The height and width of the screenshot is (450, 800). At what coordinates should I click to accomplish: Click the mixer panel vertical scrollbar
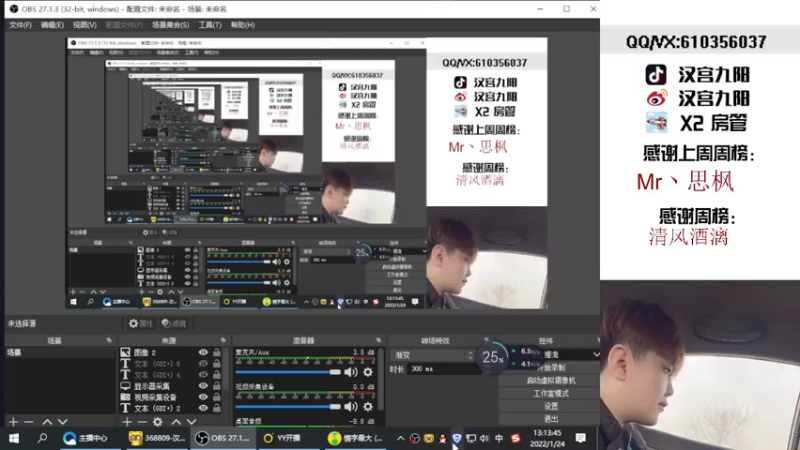tap(381, 378)
